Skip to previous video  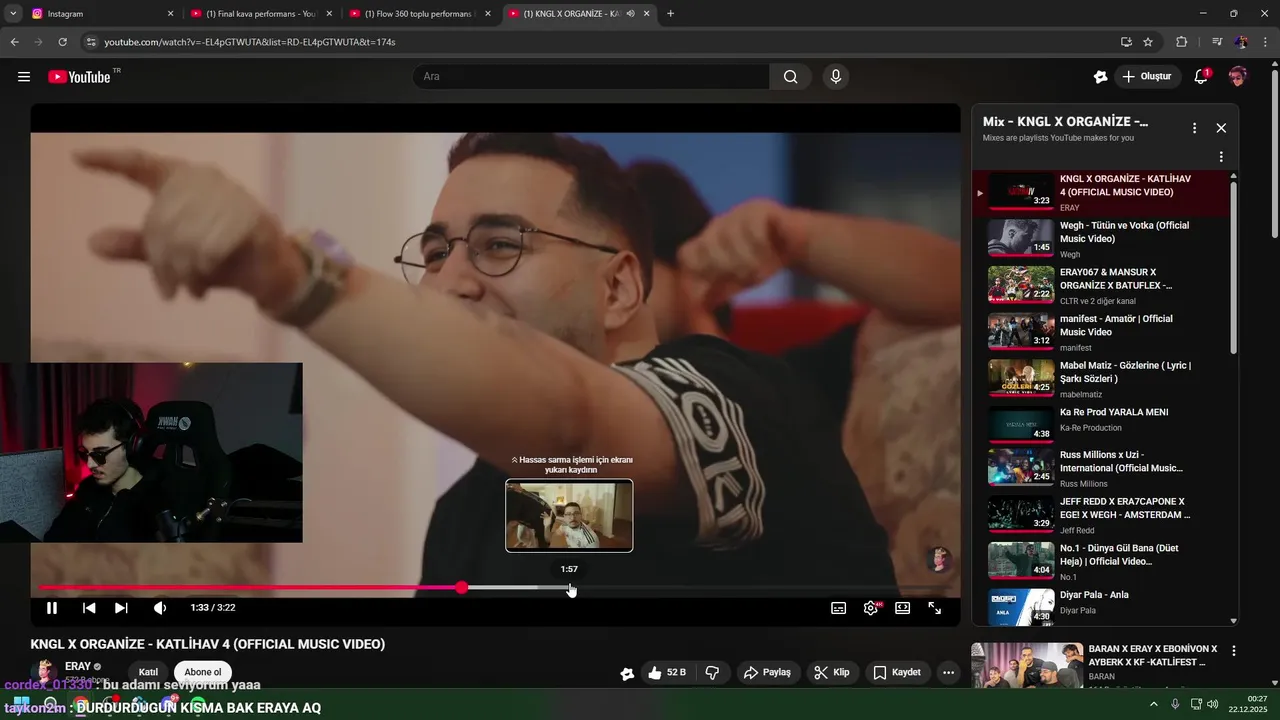click(89, 608)
